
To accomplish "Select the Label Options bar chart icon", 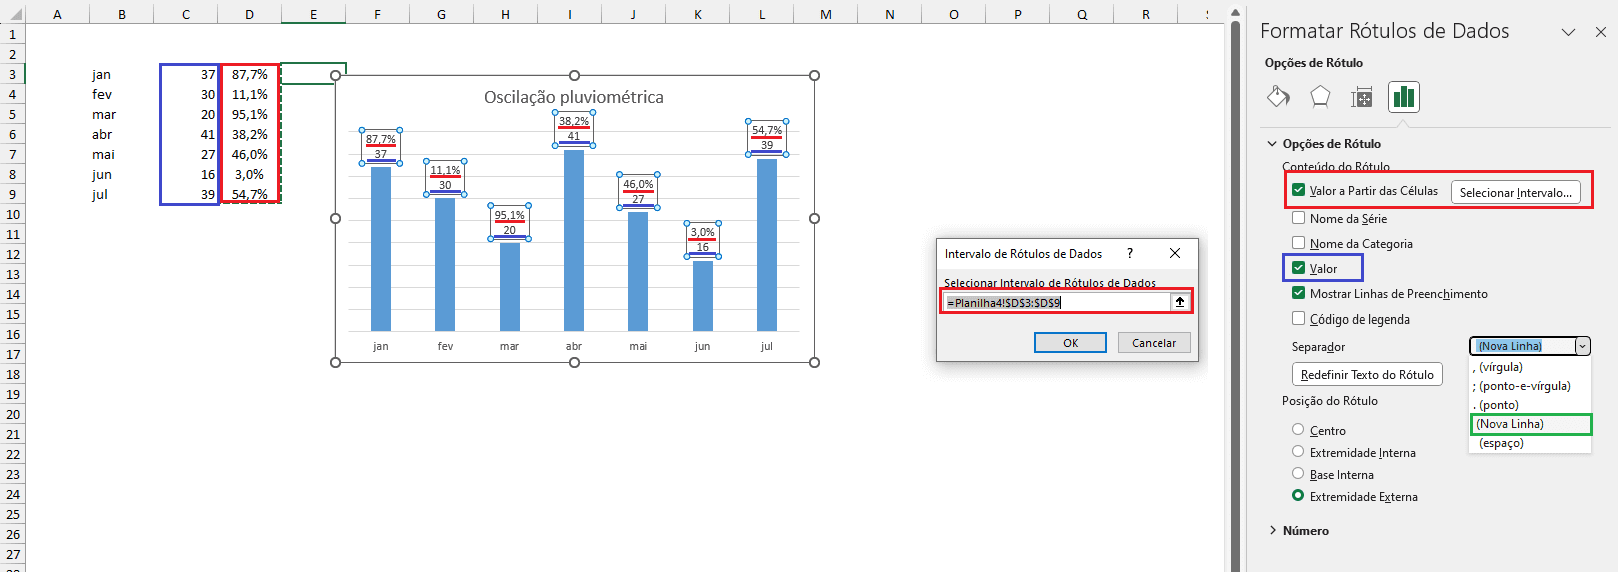I will tap(1404, 97).
